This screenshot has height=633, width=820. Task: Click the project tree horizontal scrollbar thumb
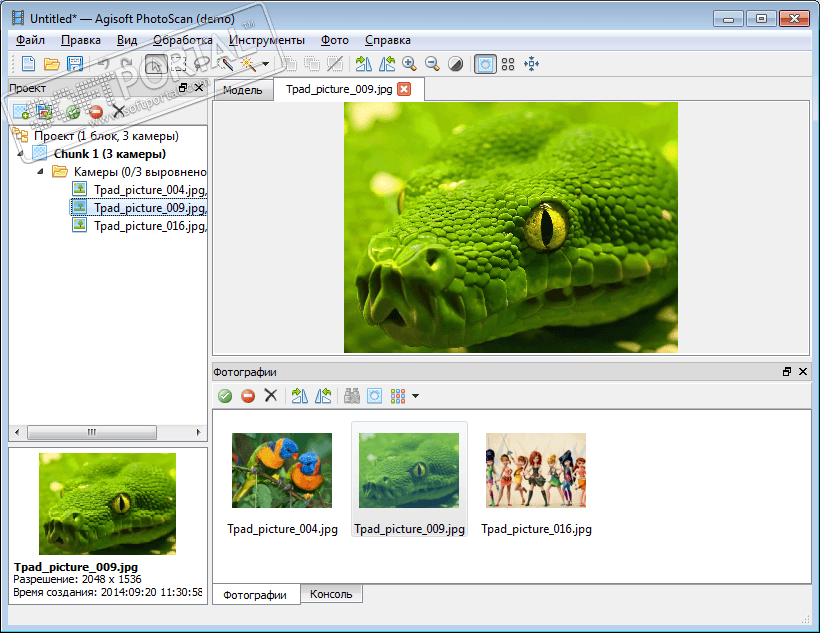pos(92,432)
